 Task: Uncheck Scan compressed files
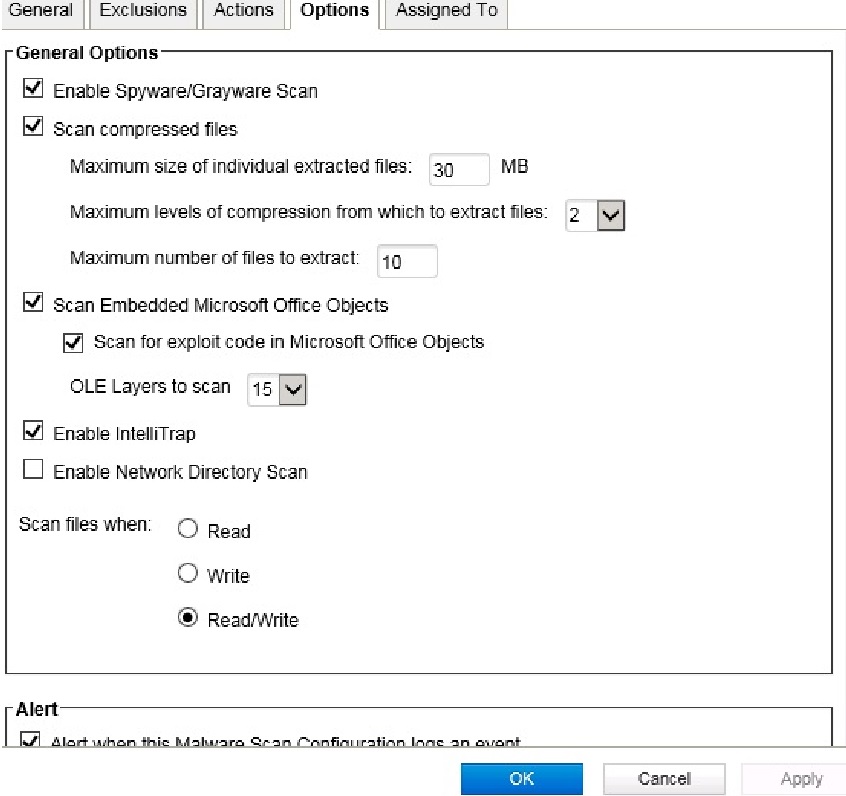[33, 128]
